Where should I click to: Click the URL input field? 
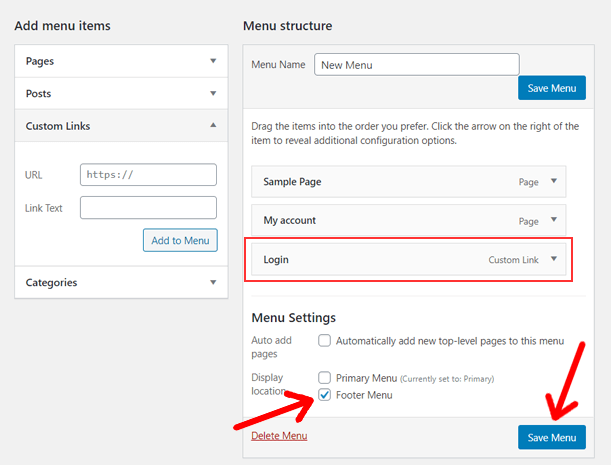[148, 174]
